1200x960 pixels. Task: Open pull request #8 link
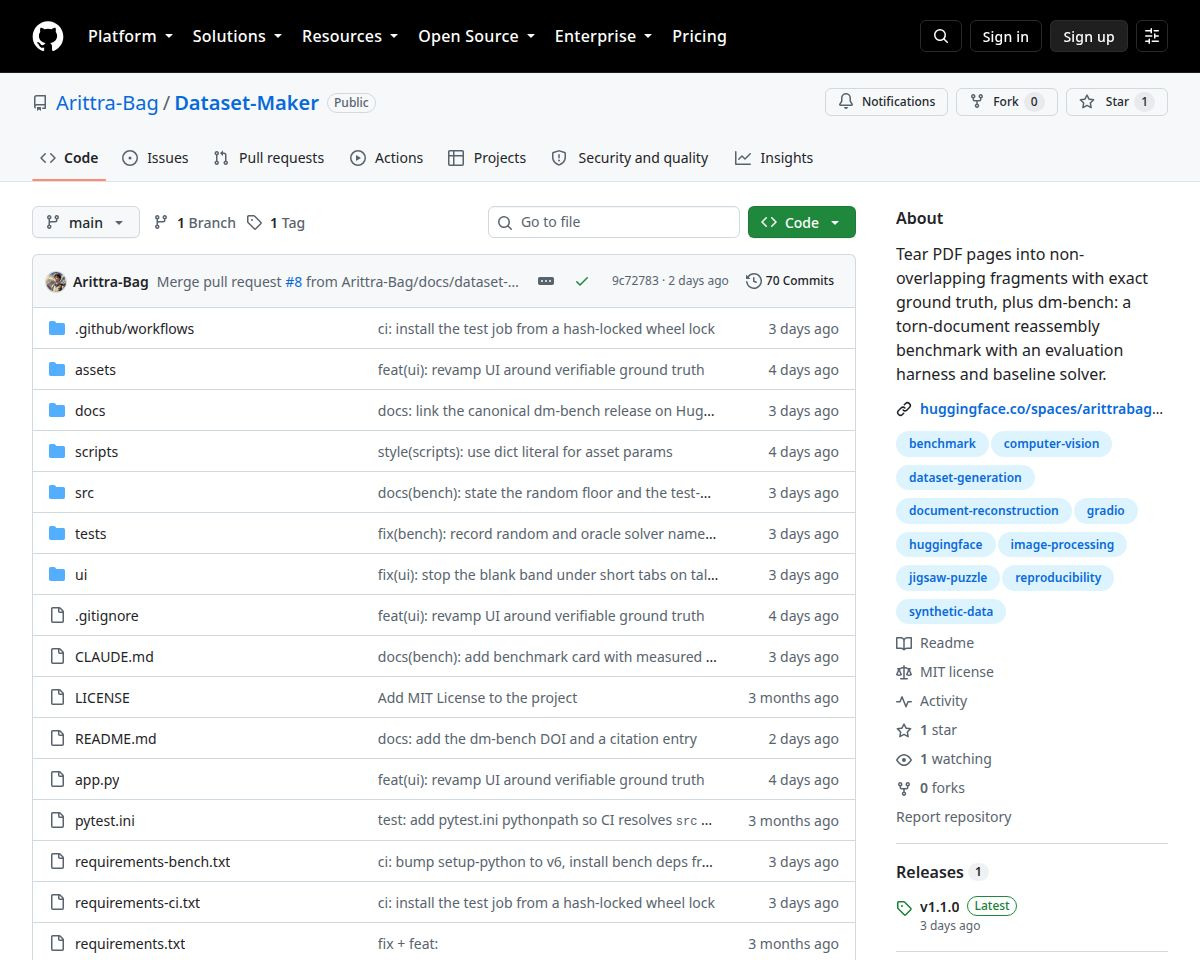pyautogui.click(x=294, y=281)
